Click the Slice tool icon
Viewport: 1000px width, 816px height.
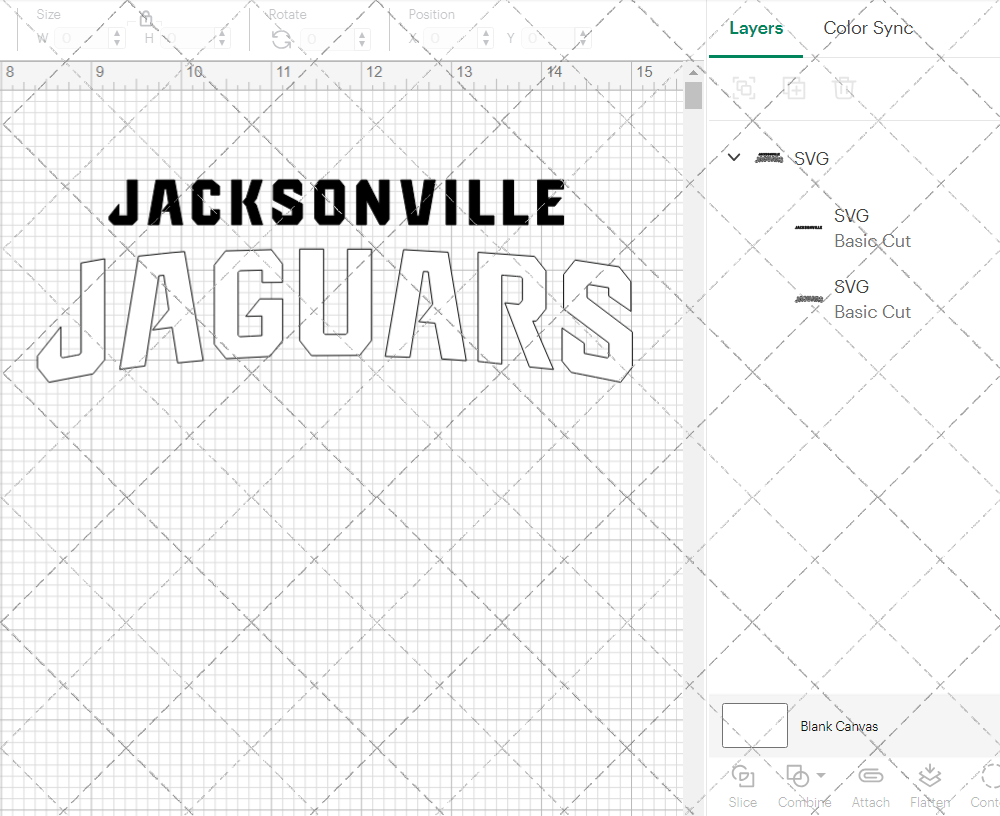pyautogui.click(x=742, y=777)
